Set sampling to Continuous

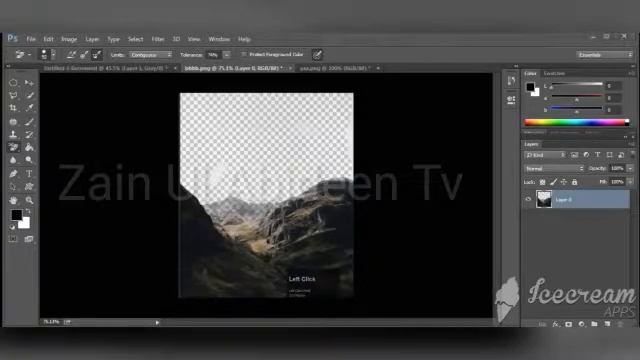coord(71,55)
